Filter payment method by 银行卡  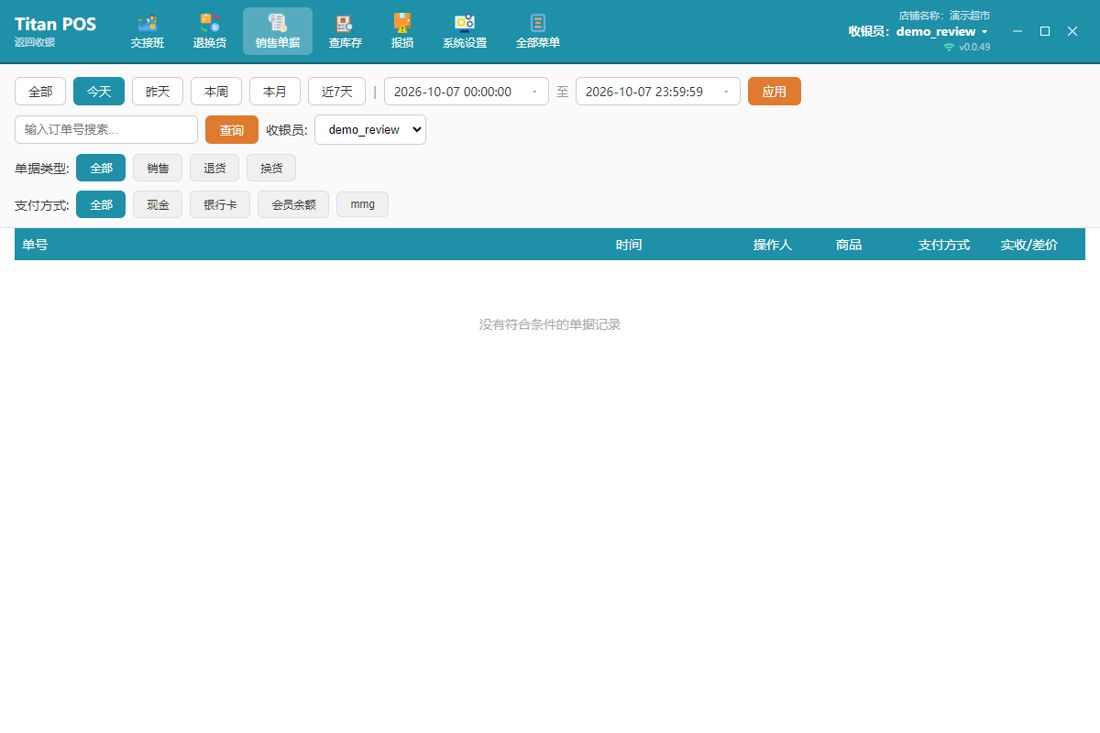(x=220, y=204)
